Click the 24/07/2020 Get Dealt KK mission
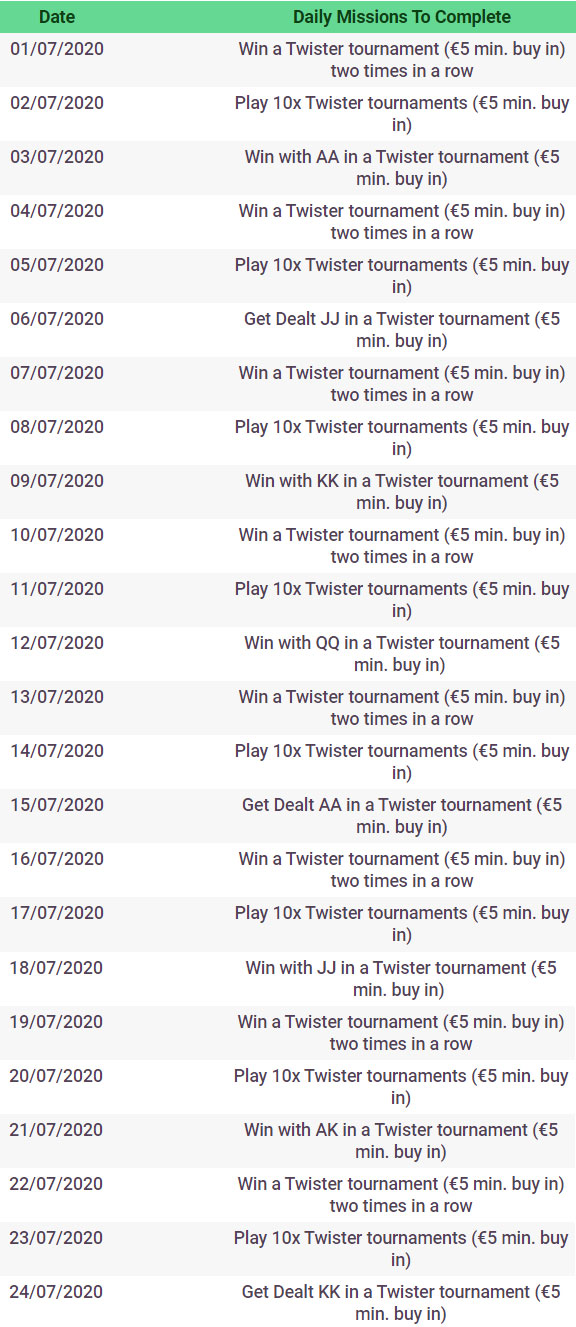 [x=402, y=1303]
